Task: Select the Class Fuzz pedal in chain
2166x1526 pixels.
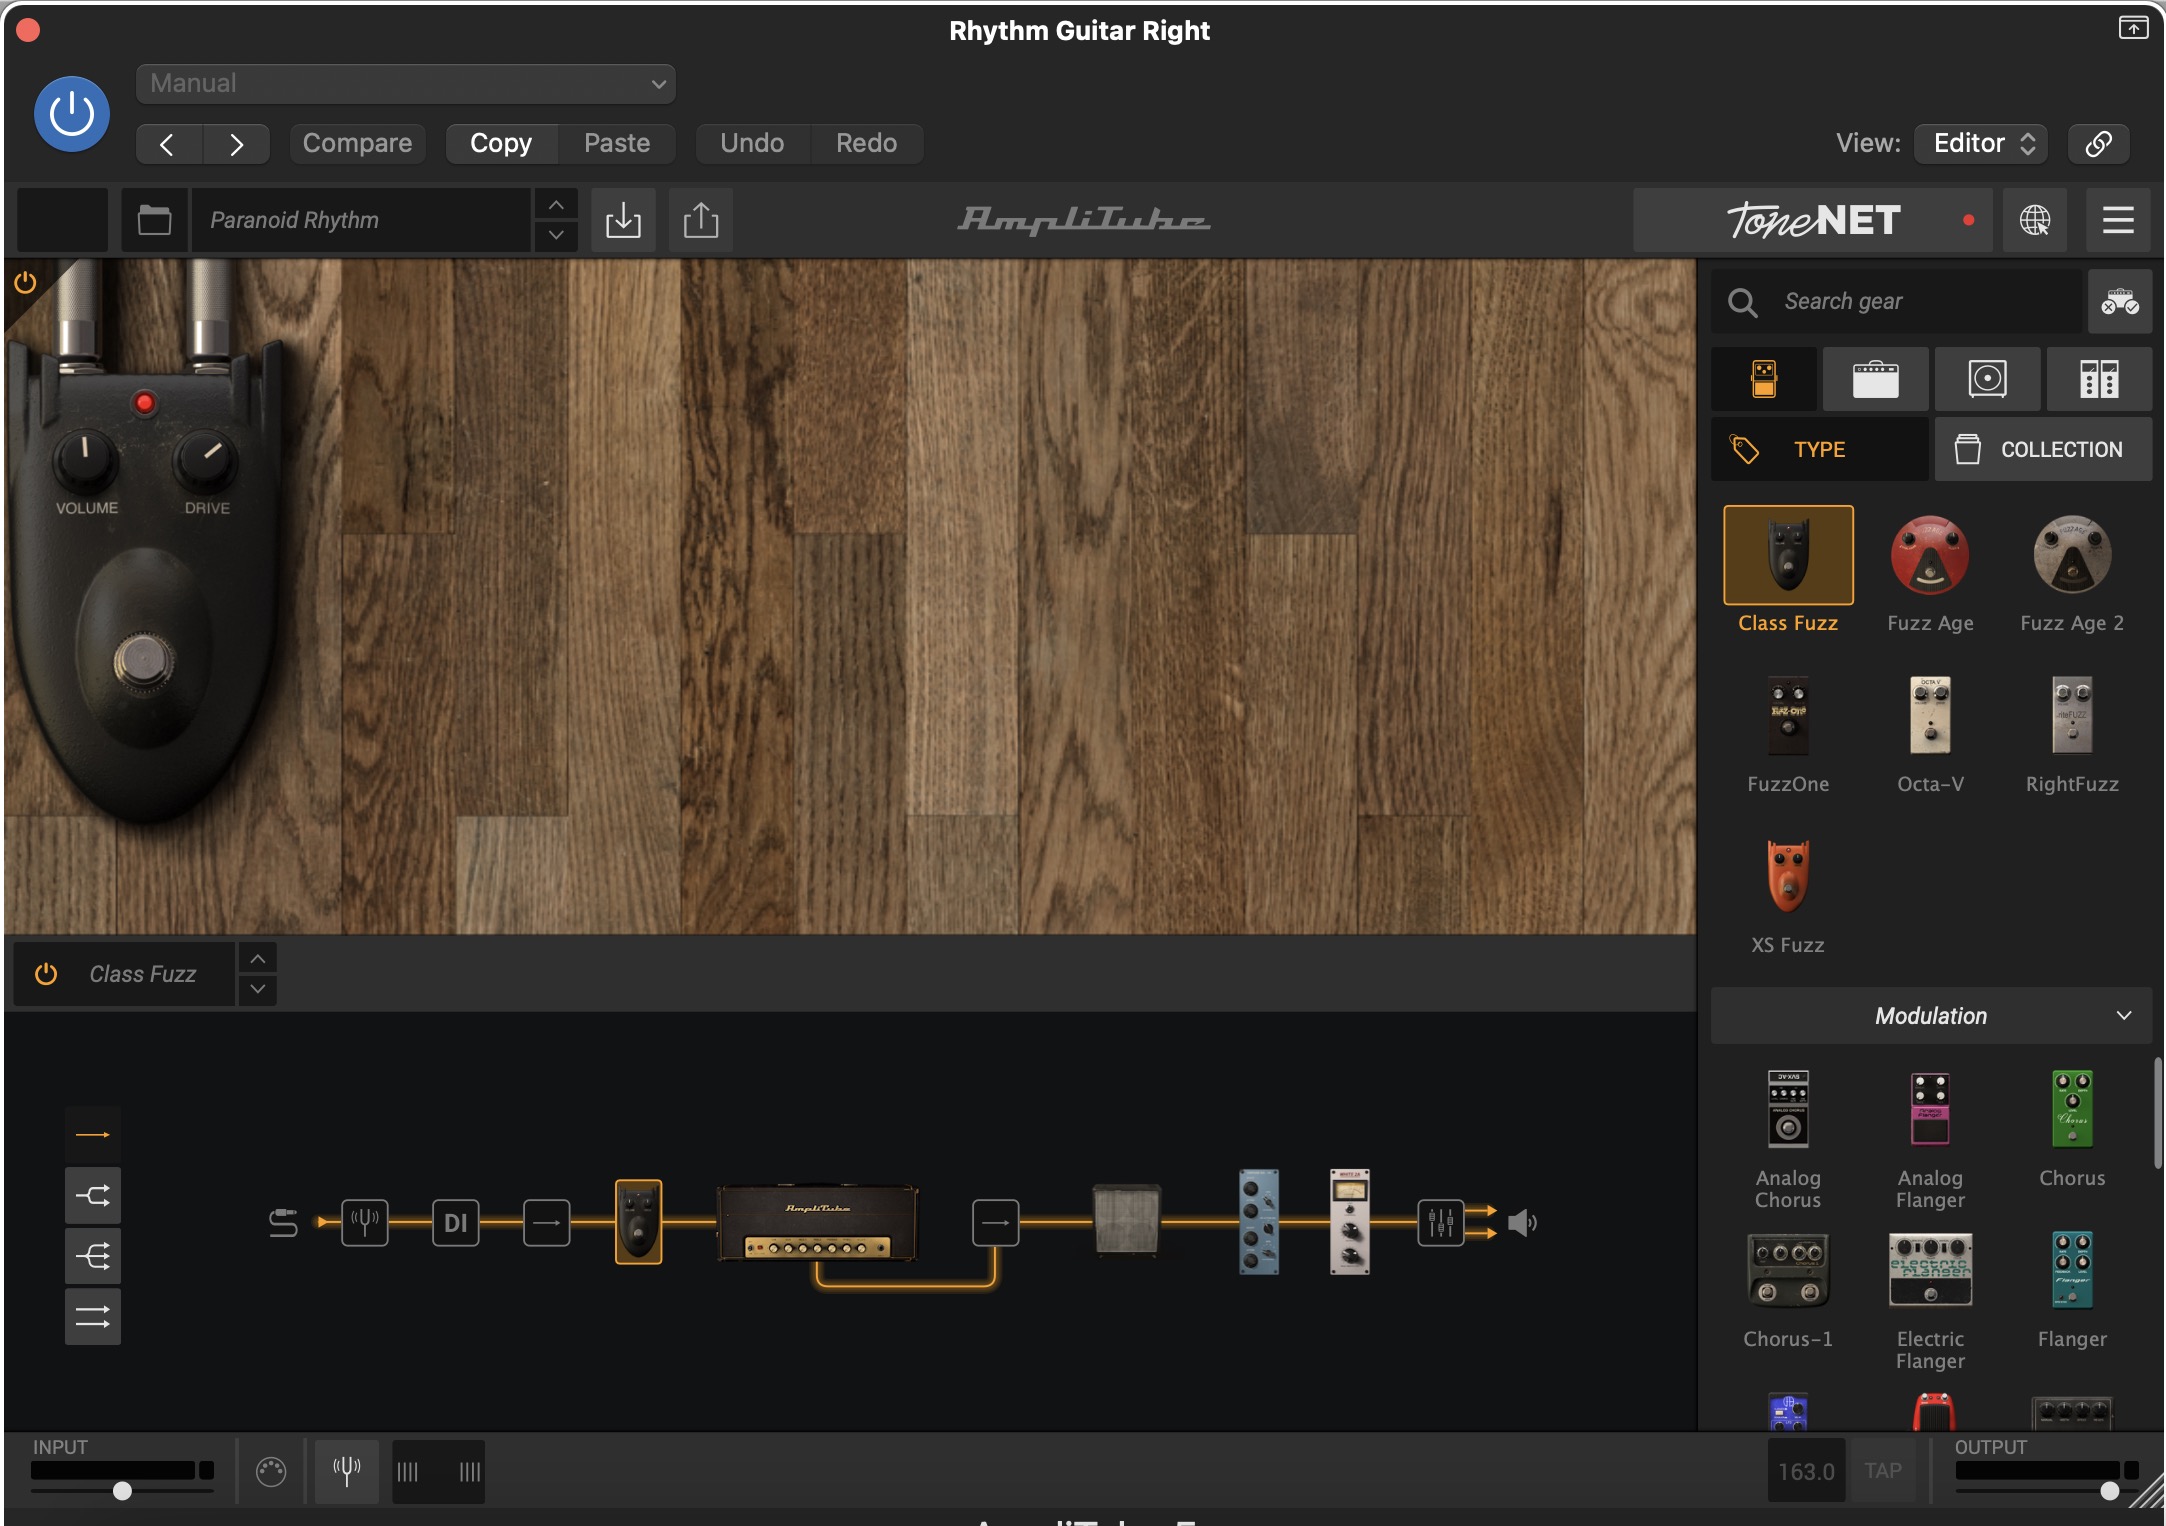Action: click(638, 1222)
